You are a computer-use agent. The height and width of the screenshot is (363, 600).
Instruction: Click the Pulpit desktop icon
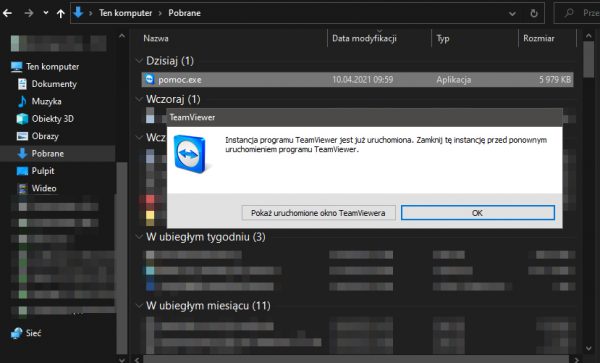(22, 171)
